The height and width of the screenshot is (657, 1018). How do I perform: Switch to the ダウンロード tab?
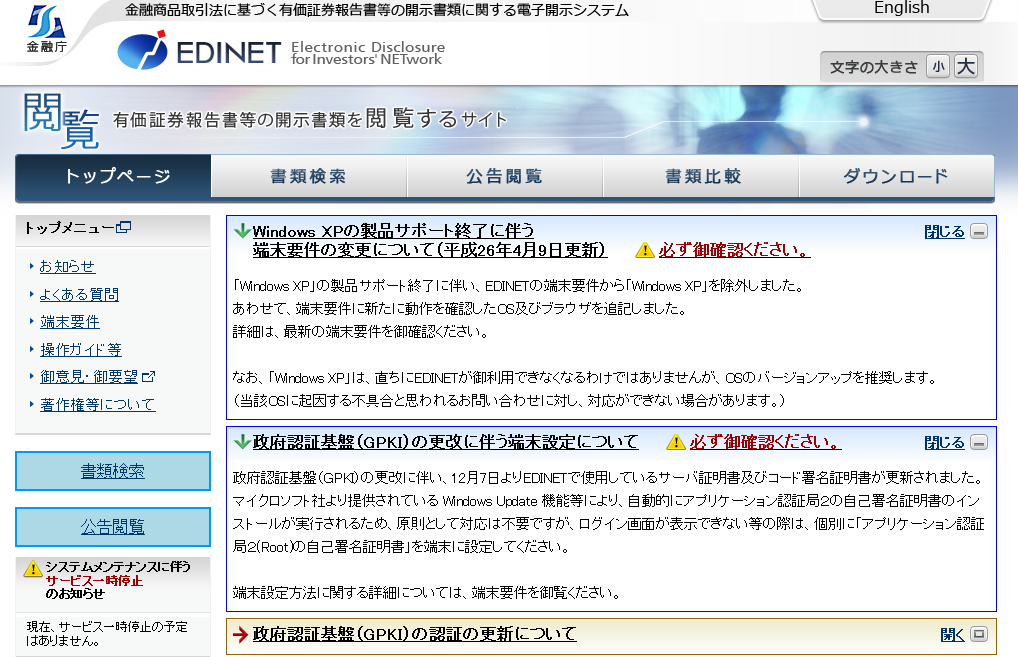[x=897, y=174]
